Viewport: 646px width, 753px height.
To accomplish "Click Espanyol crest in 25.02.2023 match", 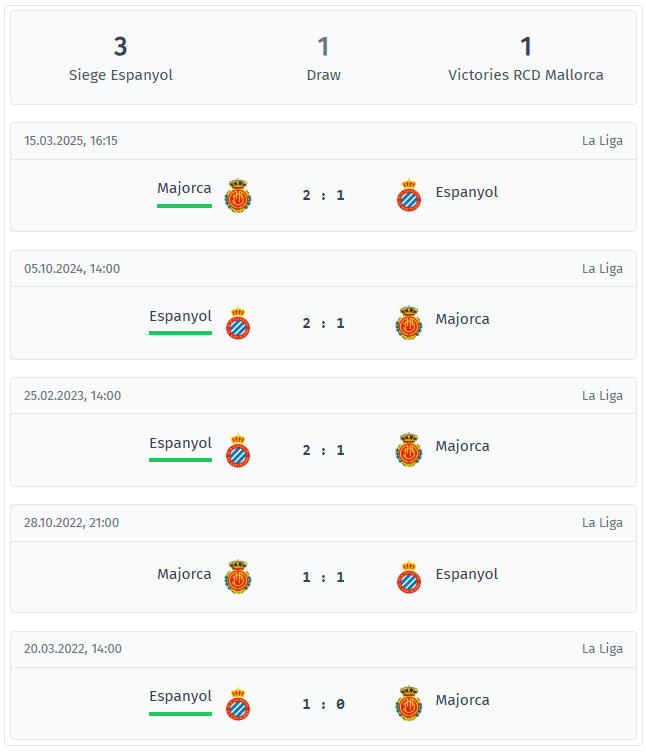I will (238, 450).
